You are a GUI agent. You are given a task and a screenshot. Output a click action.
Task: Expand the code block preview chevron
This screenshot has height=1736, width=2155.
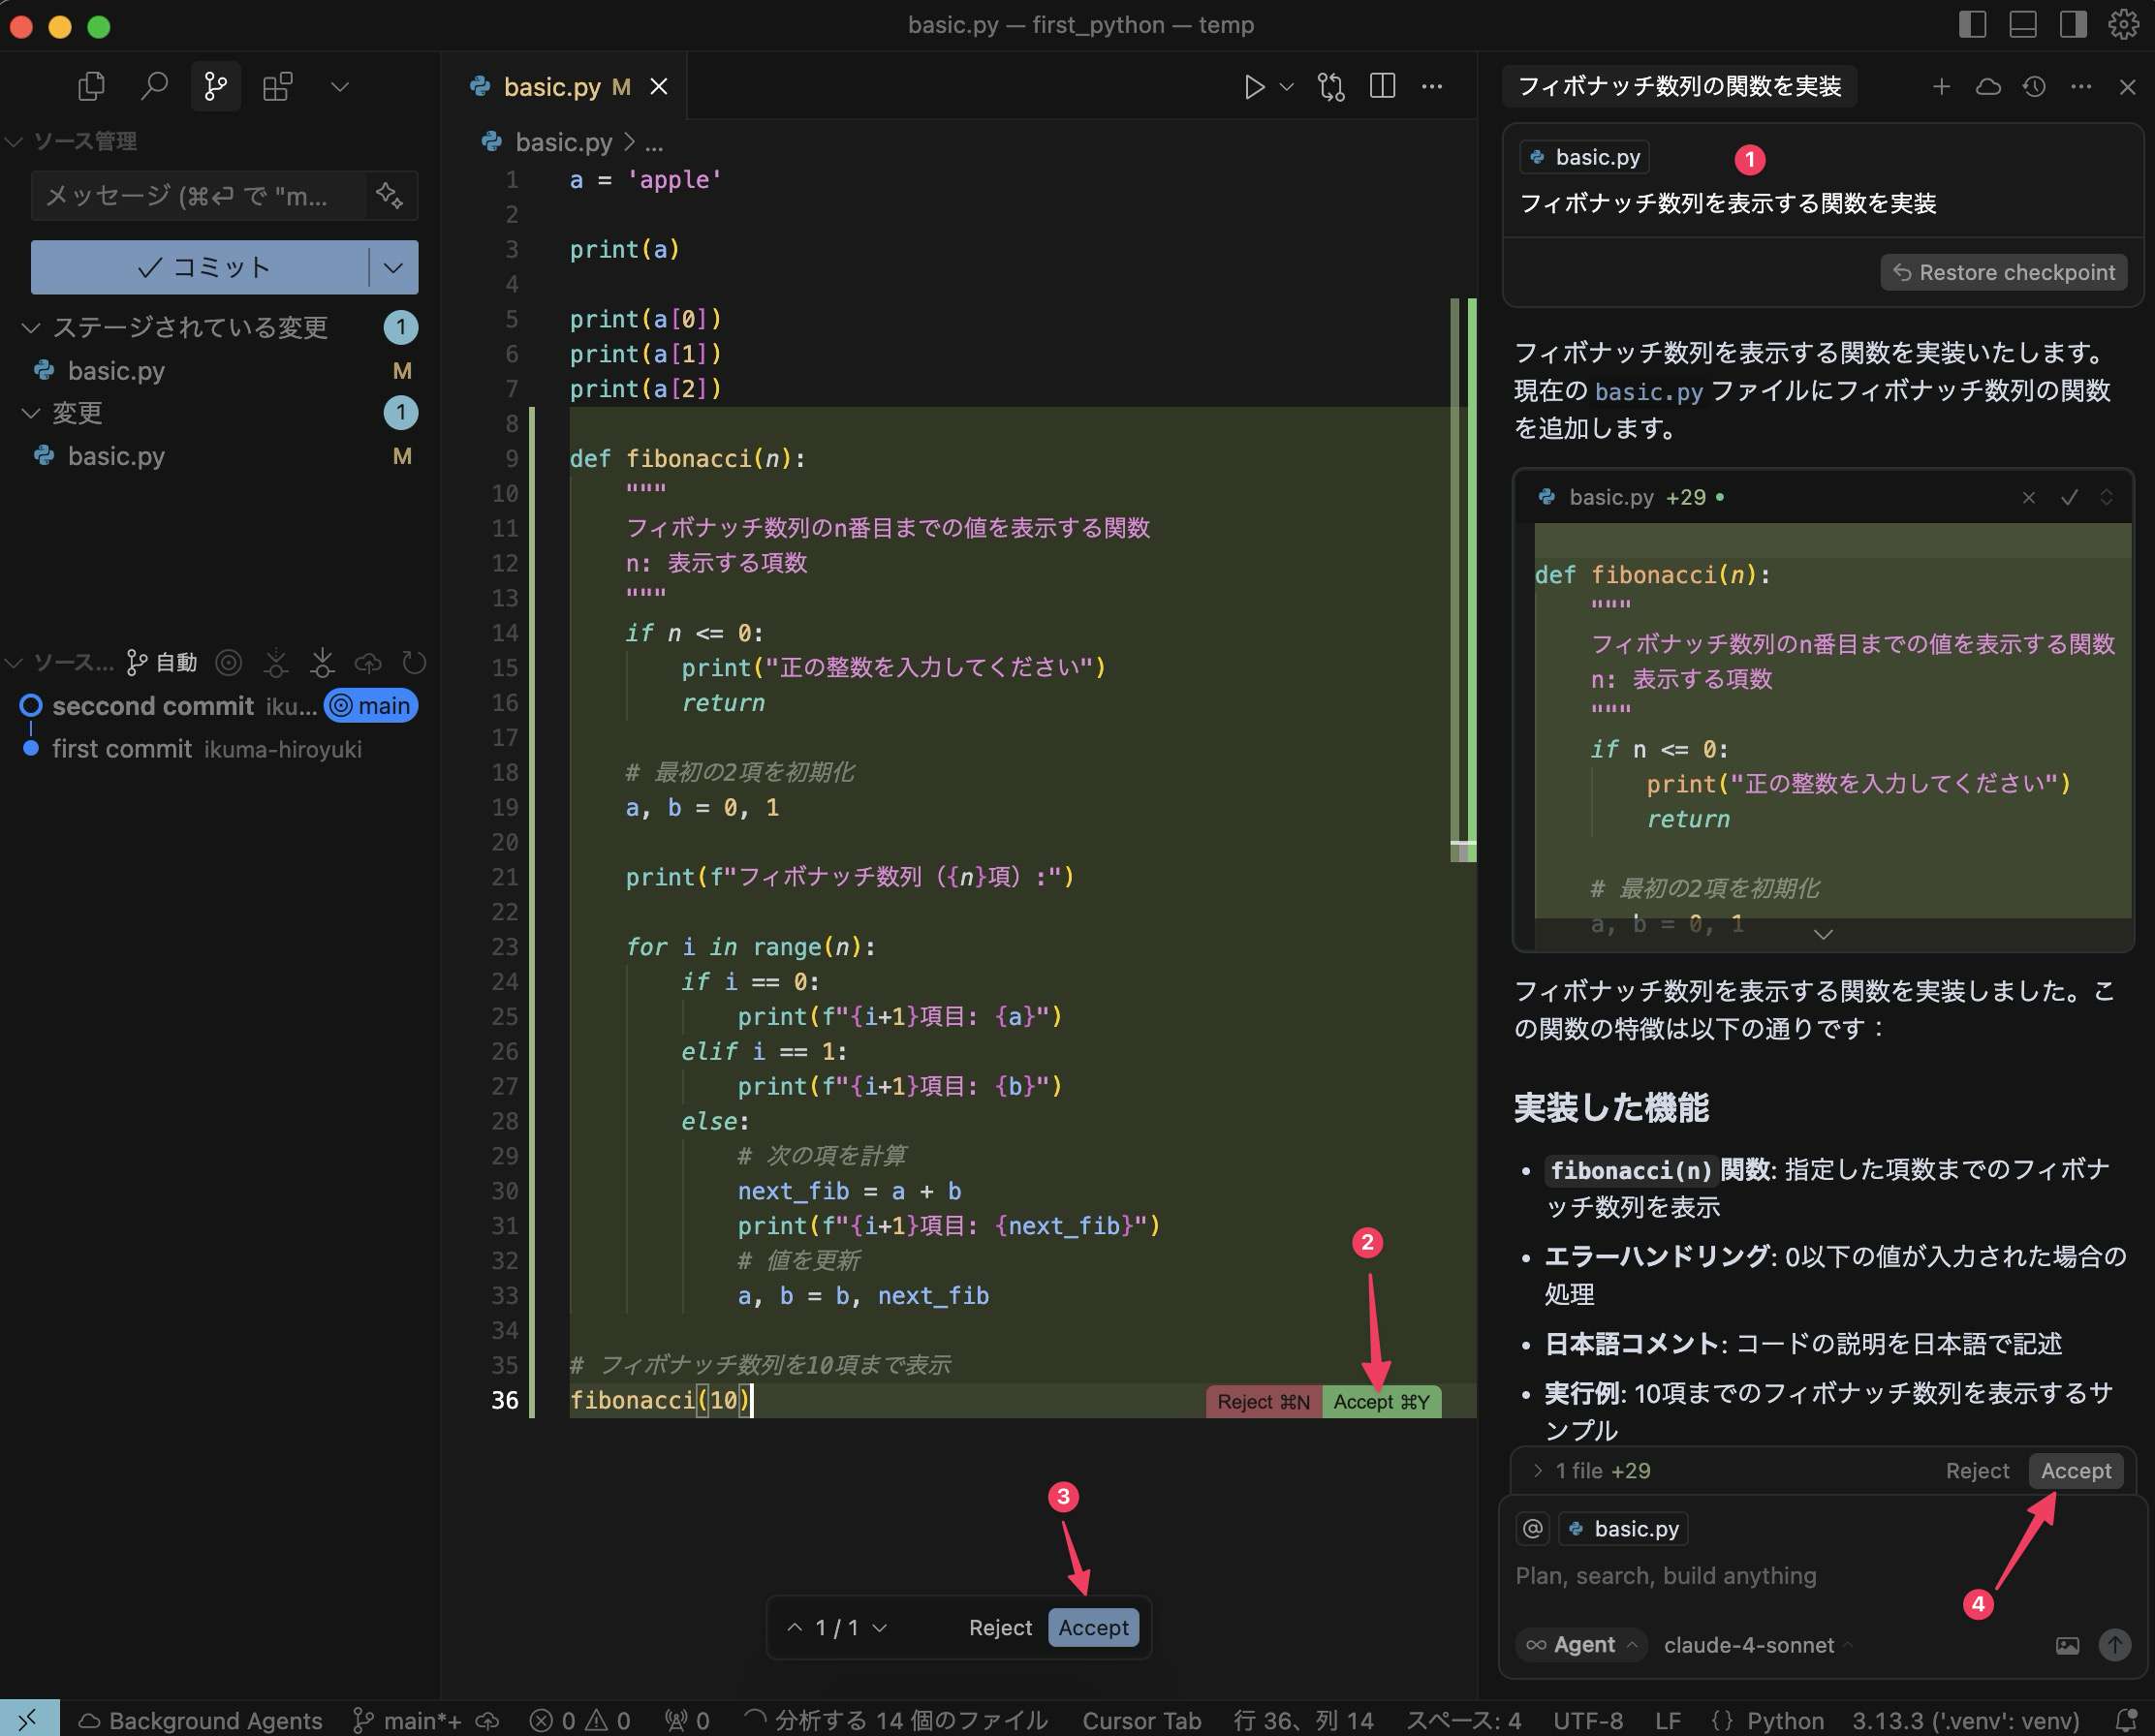pyautogui.click(x=1823, y=934)
